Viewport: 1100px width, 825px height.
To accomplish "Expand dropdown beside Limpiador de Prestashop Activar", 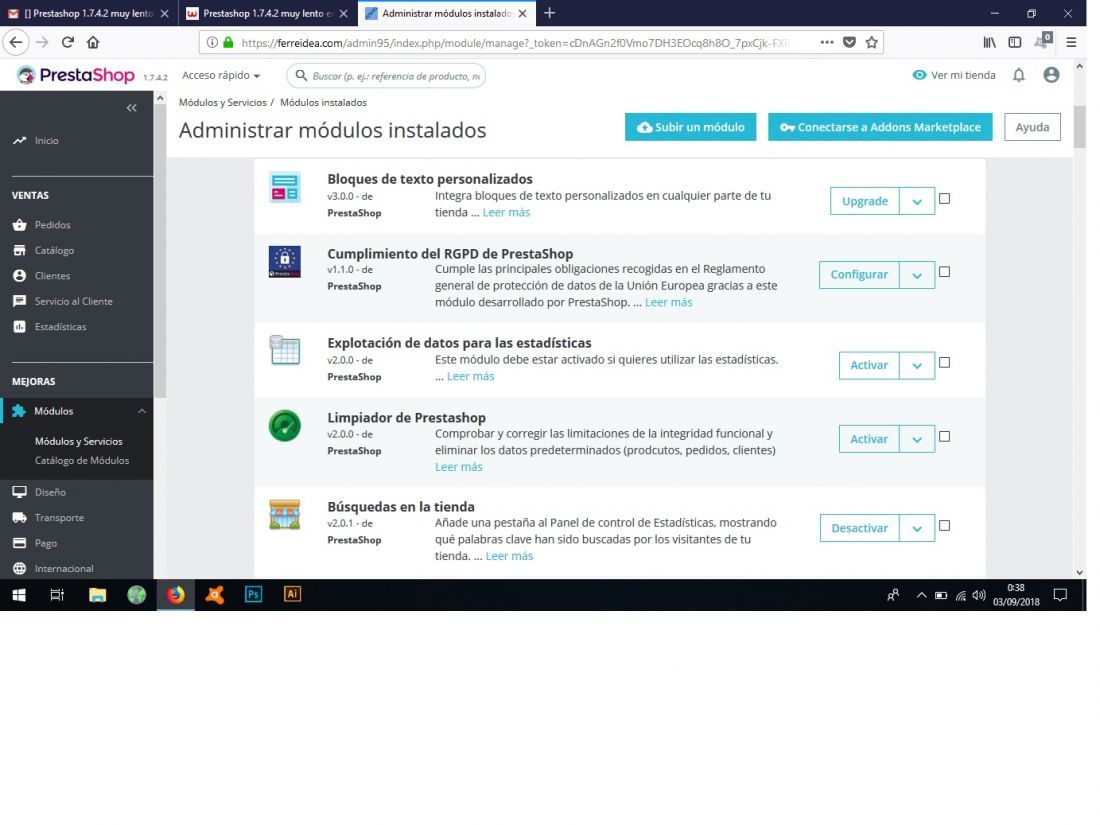I will (917, 439).
